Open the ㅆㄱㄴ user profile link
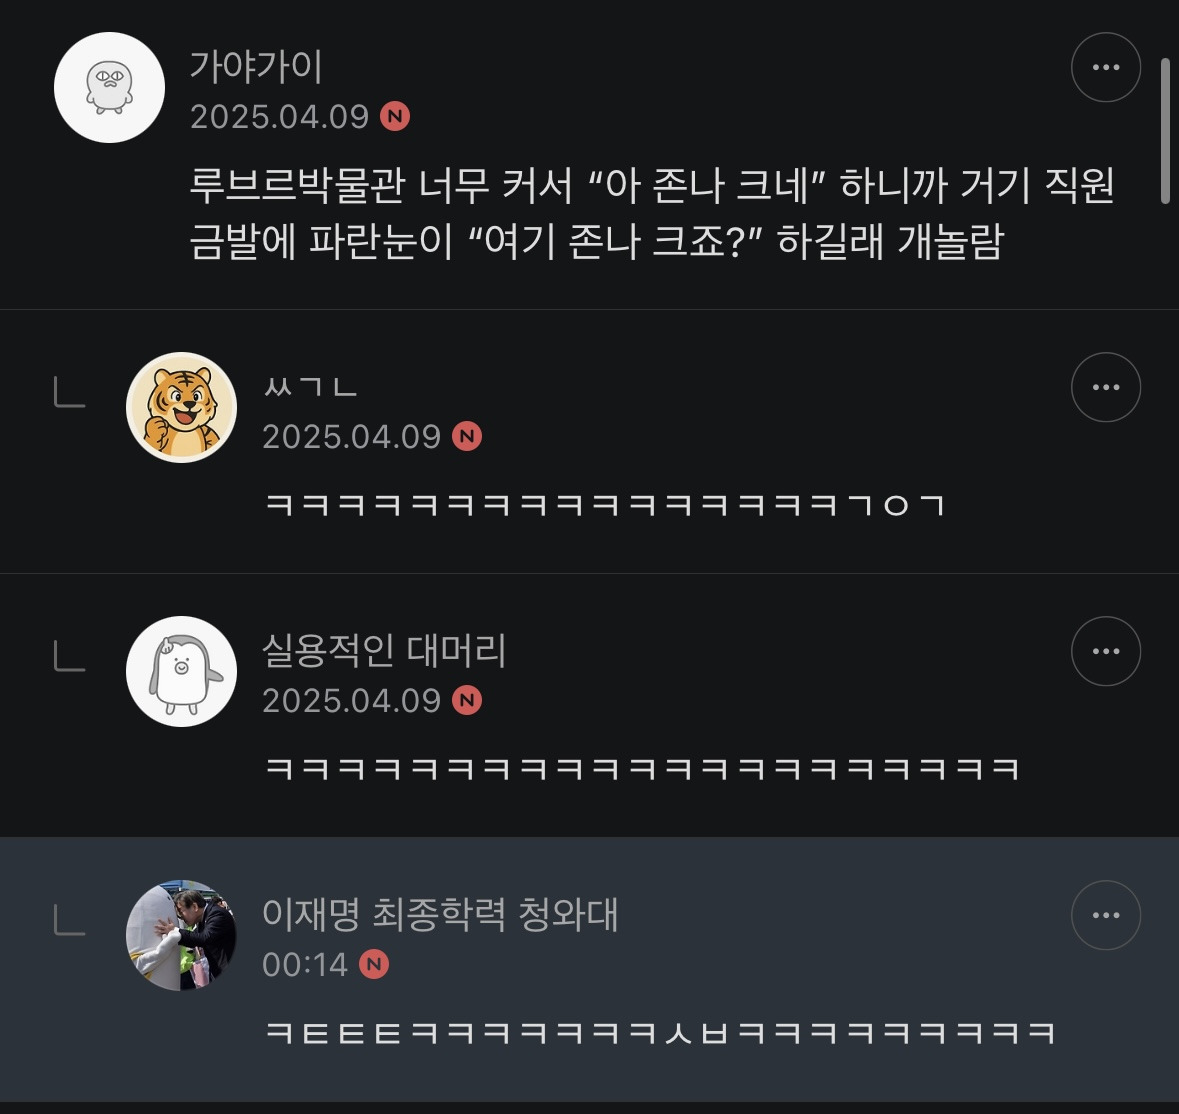The height and width of the screenshot is (1114, 1179). pyautogui.click(x=310, y=387)
